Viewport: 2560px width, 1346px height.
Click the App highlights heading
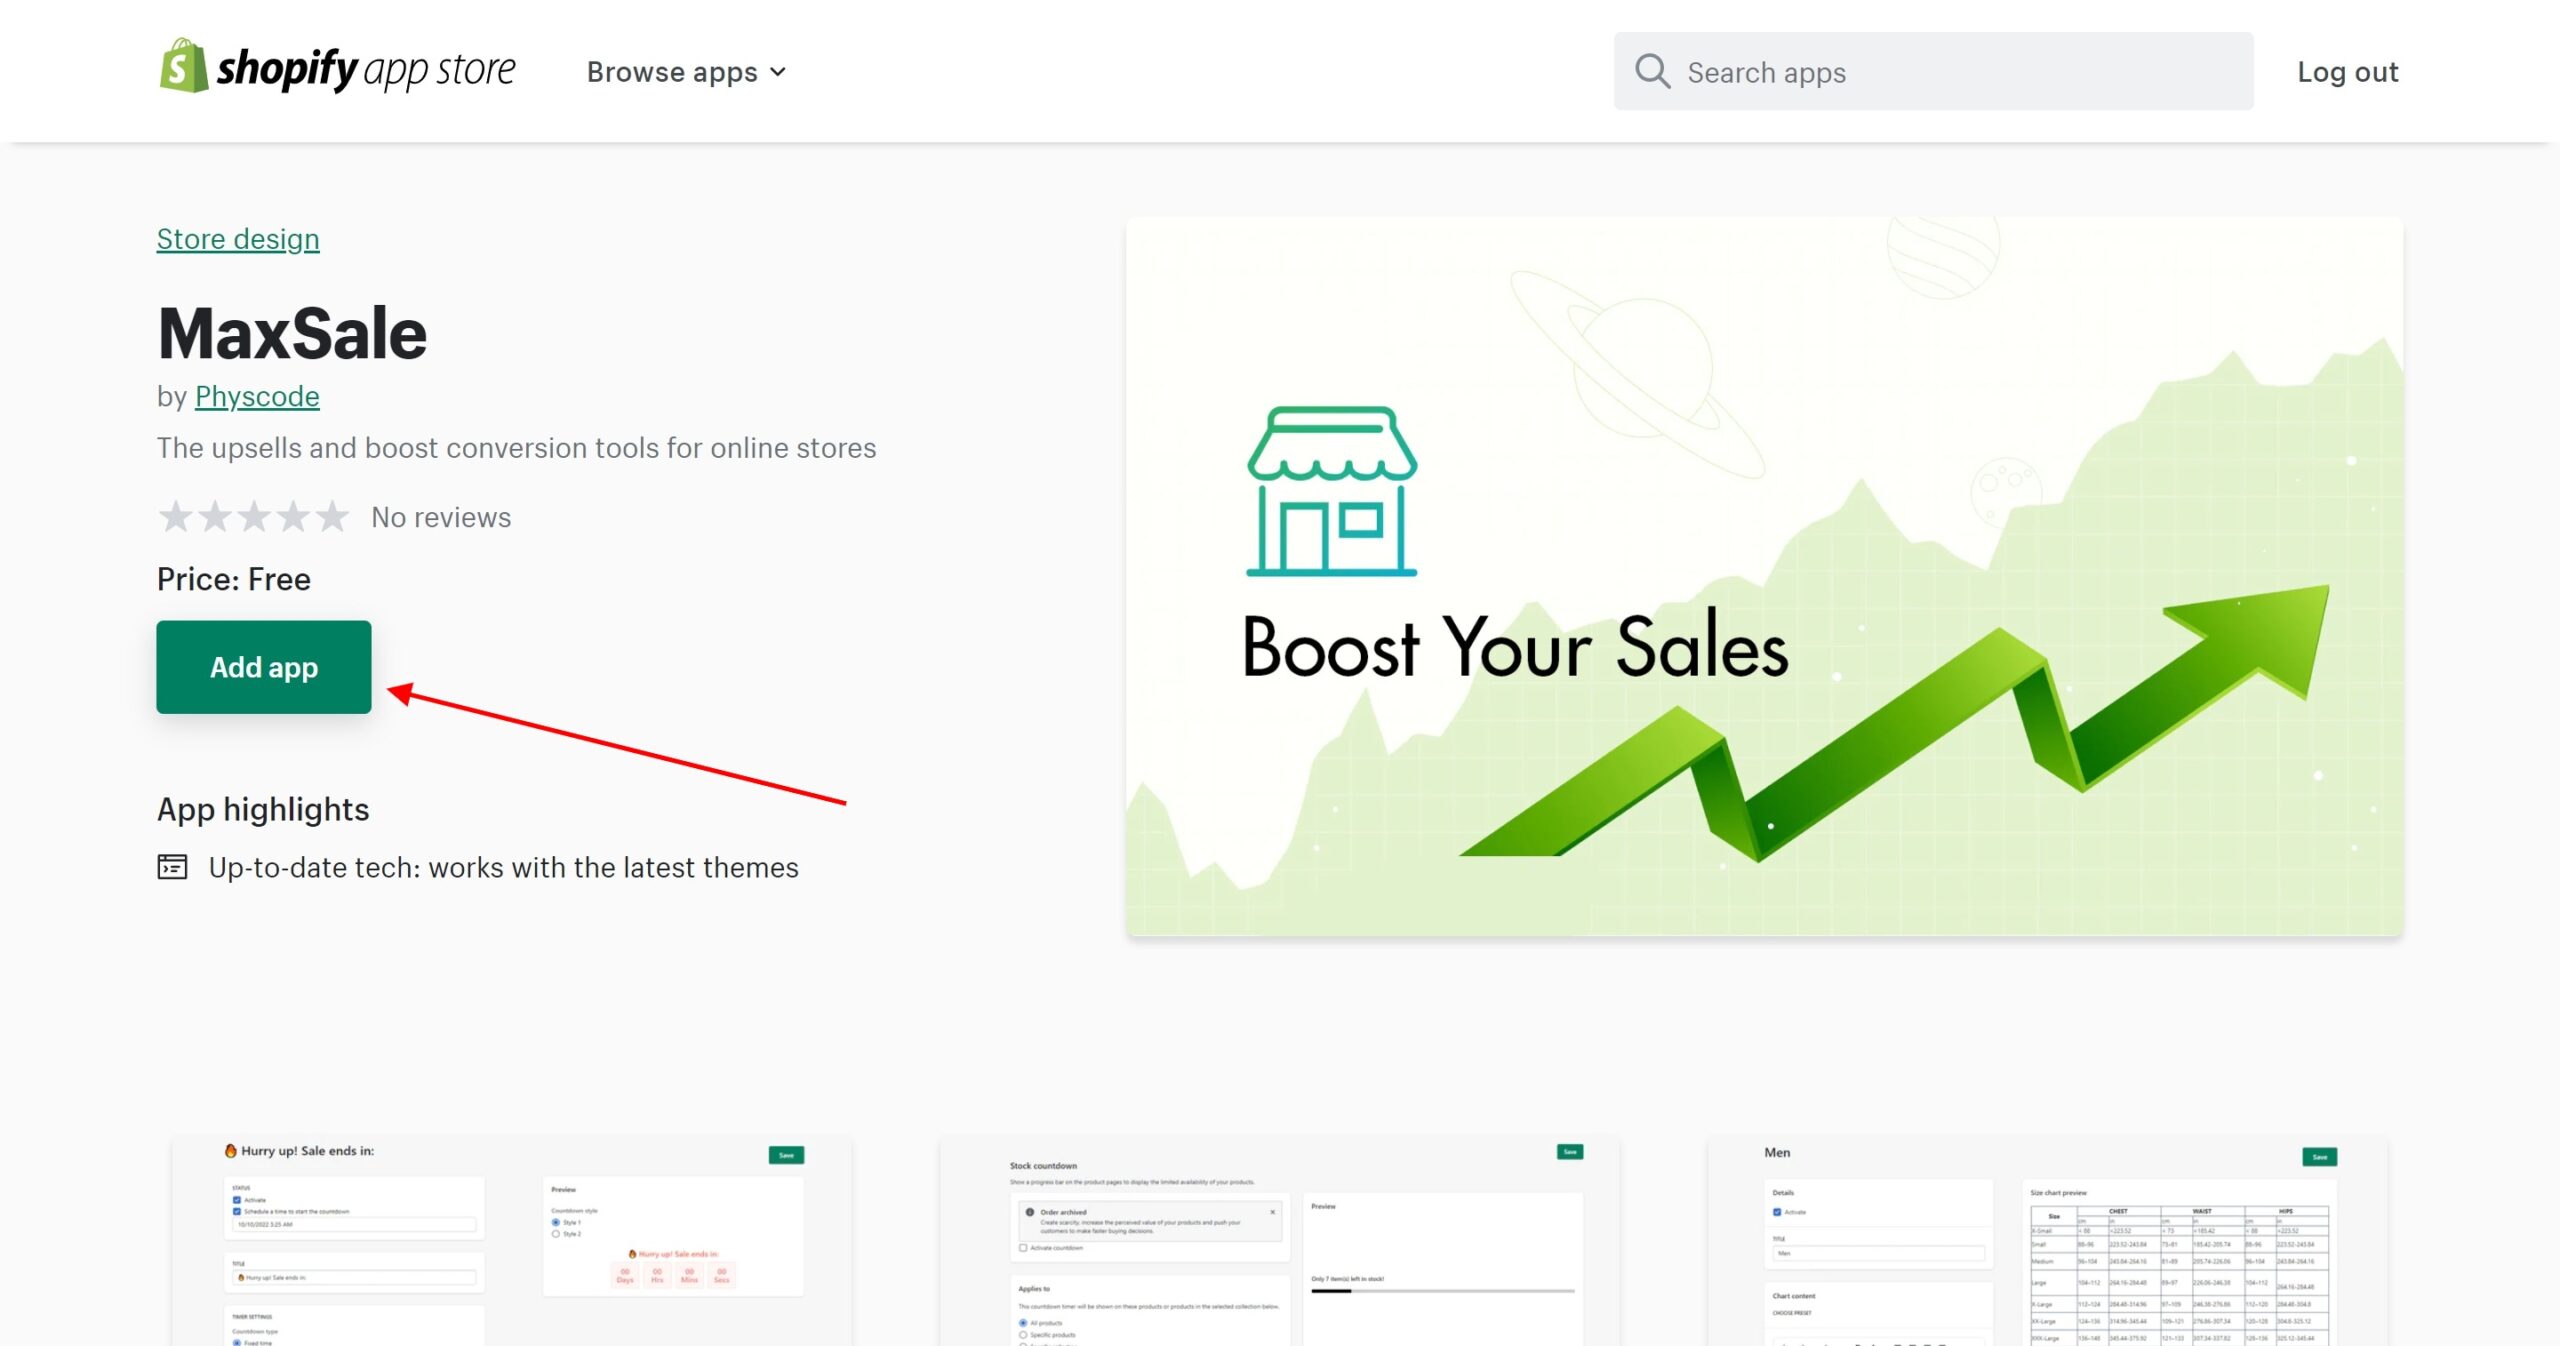263,809
